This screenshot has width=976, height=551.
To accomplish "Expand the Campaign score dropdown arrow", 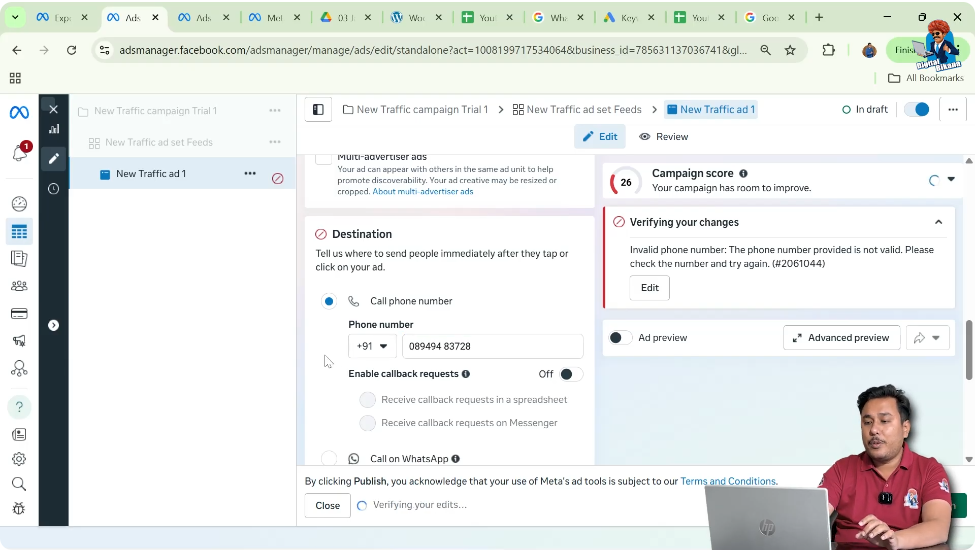I will tap(951, 179).
